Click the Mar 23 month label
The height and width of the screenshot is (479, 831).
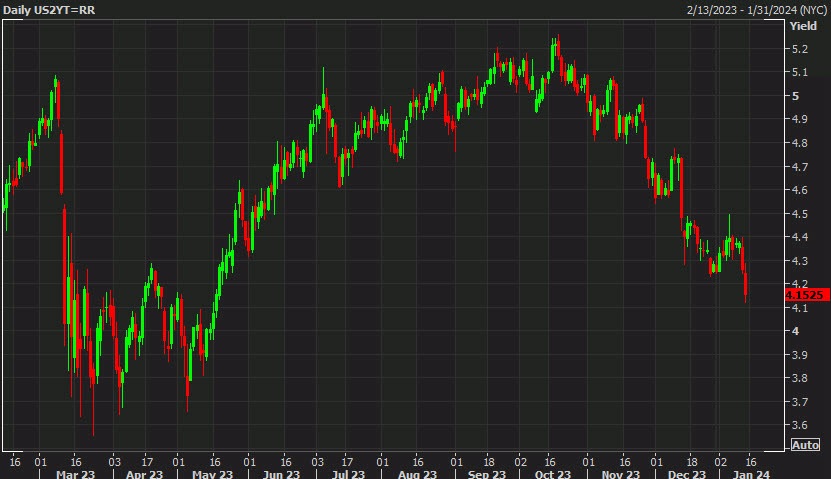tap(75, 474)
